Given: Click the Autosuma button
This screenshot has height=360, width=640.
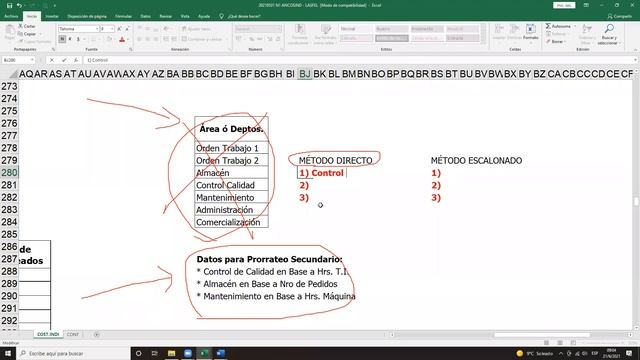Looking at the screenshot, I should pyautogui.click(x=558, y=26).
